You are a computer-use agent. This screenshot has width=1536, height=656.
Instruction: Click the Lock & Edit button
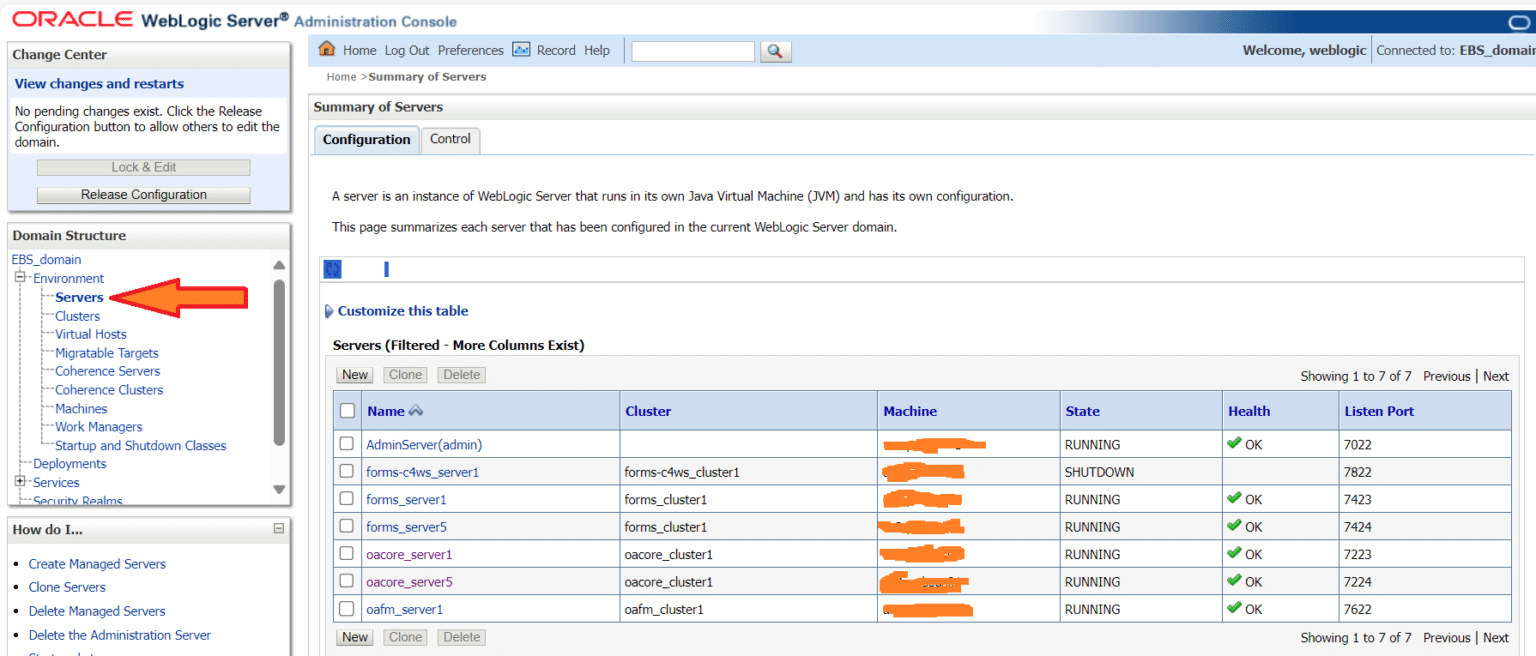(x=143, y=166)
